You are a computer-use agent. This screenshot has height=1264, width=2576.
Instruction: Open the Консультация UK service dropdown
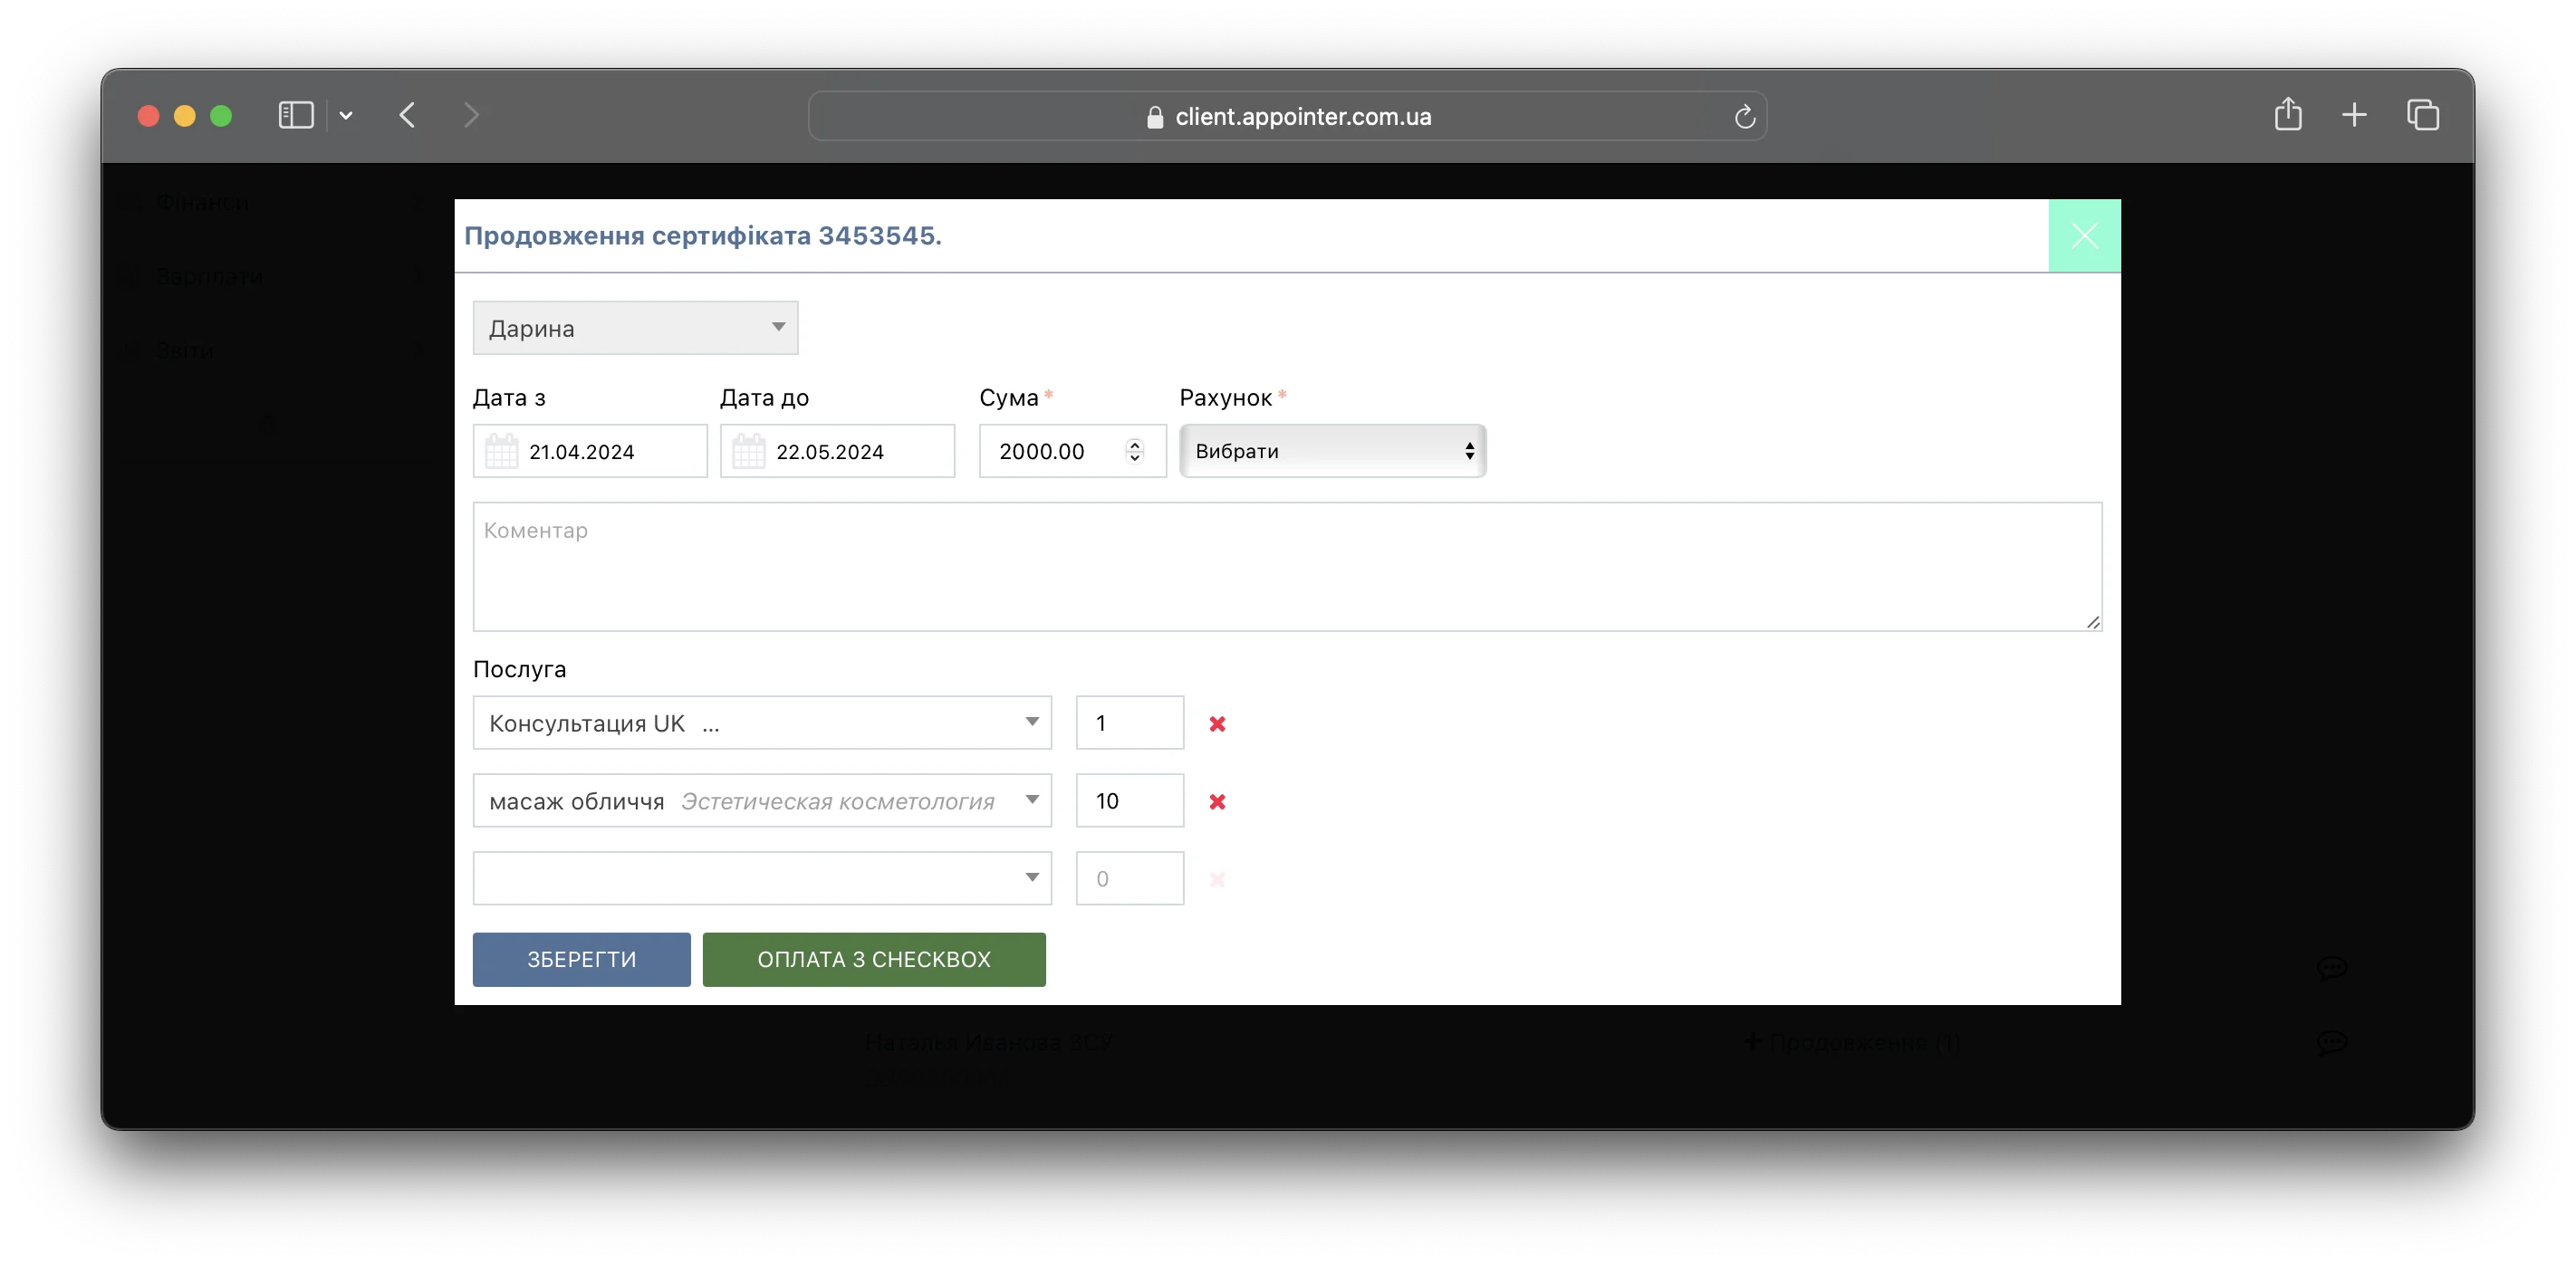[762, 723]
